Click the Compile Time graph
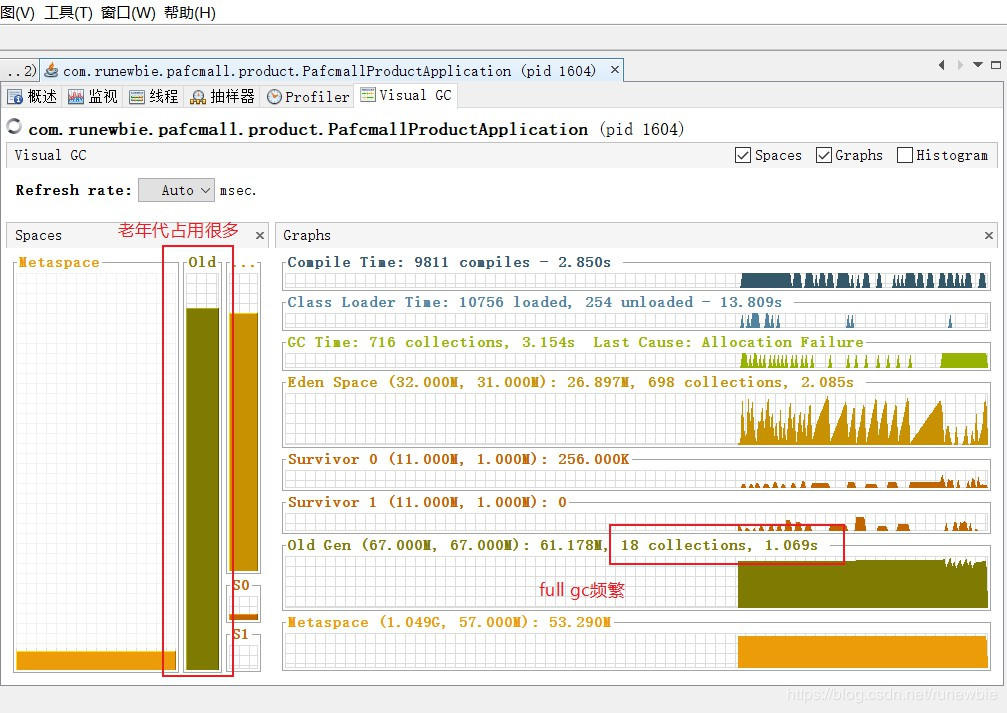This screenshot has width=1007, height=713. coord(636,281)
